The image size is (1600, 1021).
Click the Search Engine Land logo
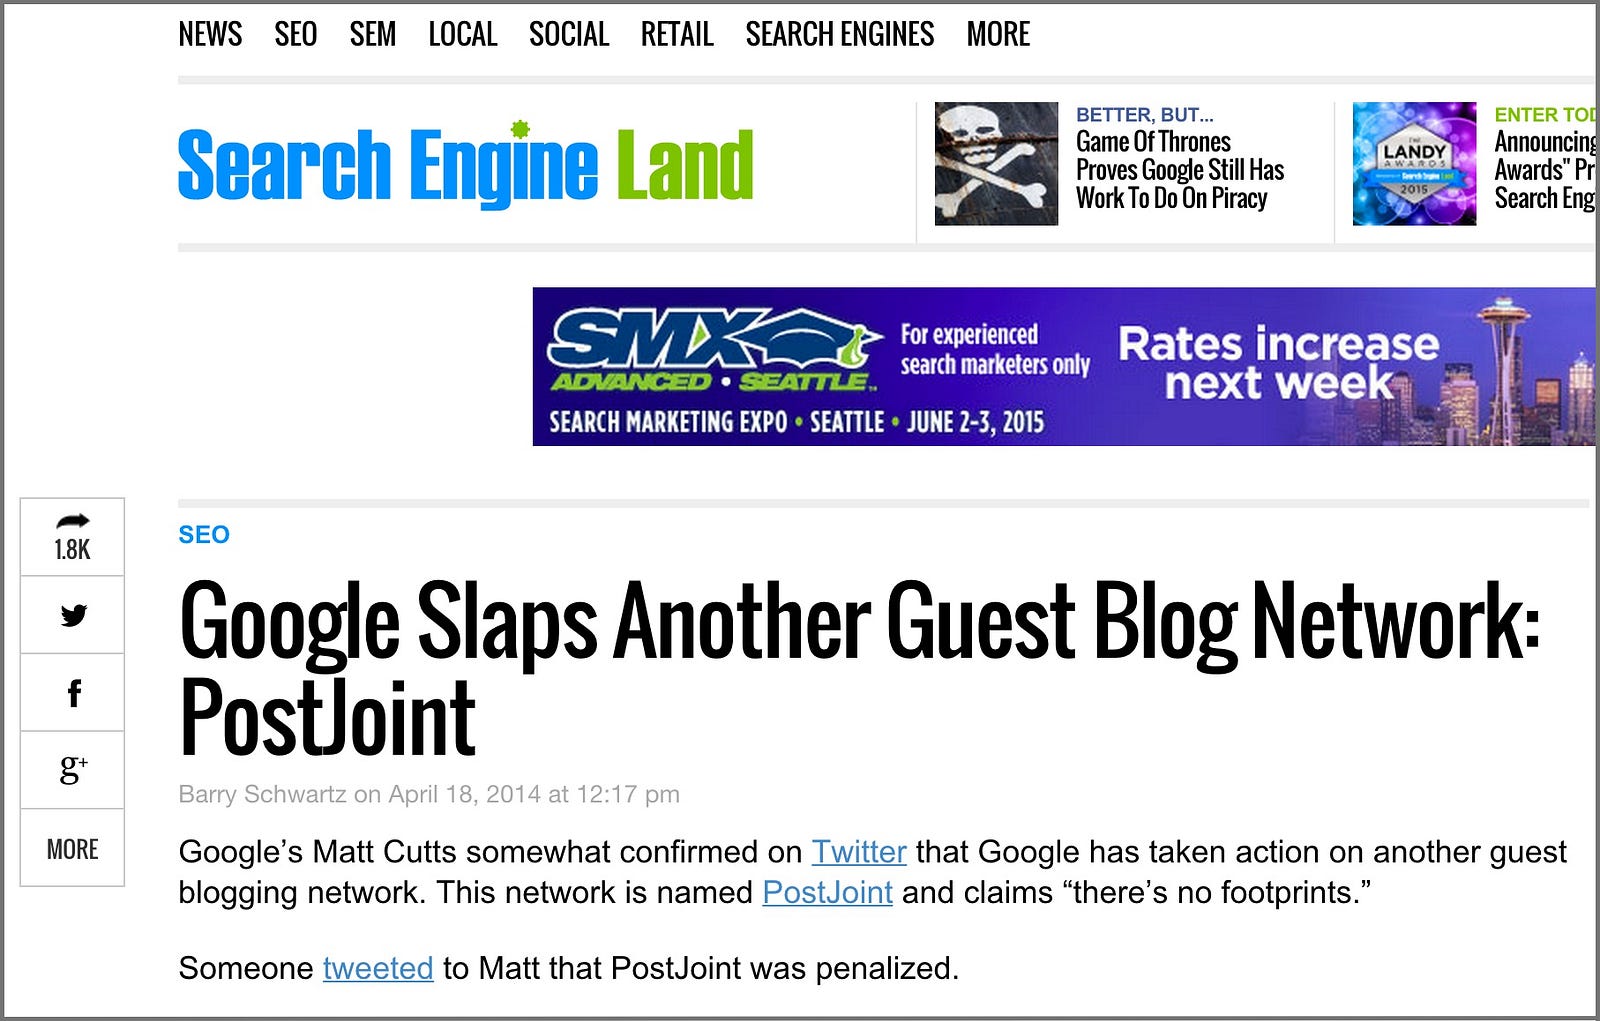(465, 165)
